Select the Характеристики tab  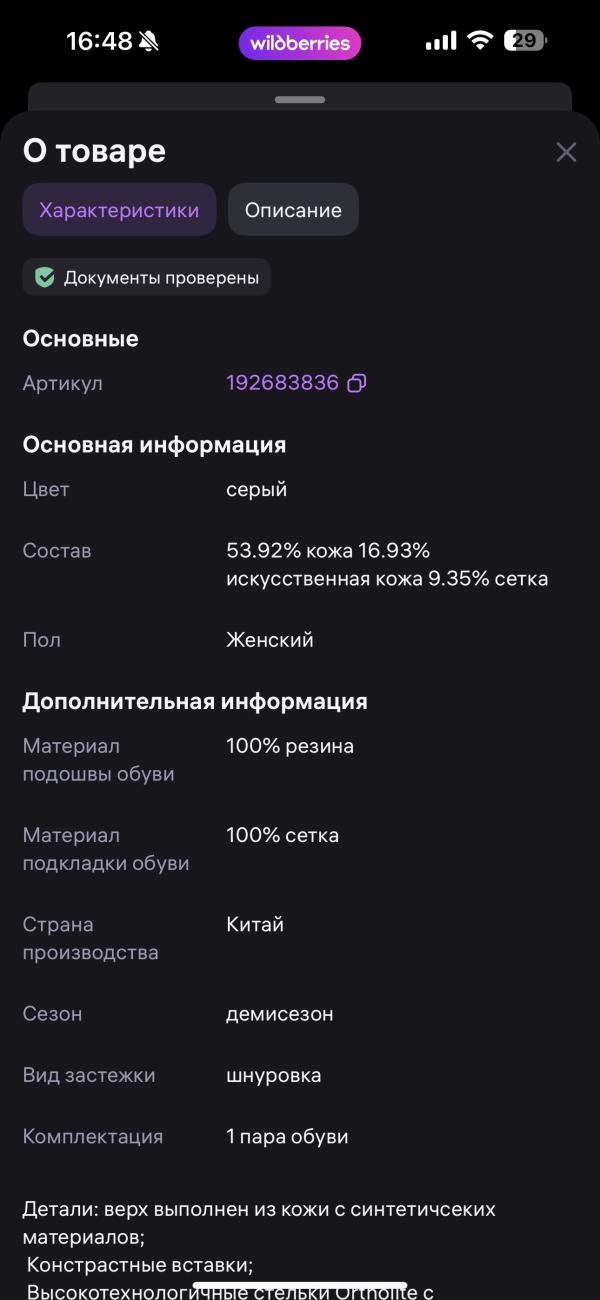[119, 210]
